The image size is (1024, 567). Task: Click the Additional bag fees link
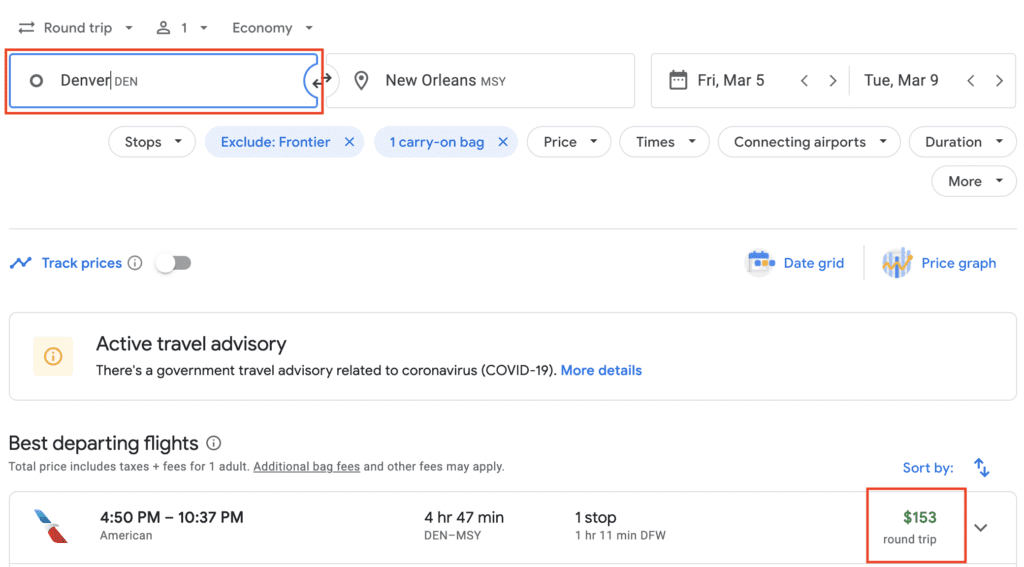pos(306,467)
